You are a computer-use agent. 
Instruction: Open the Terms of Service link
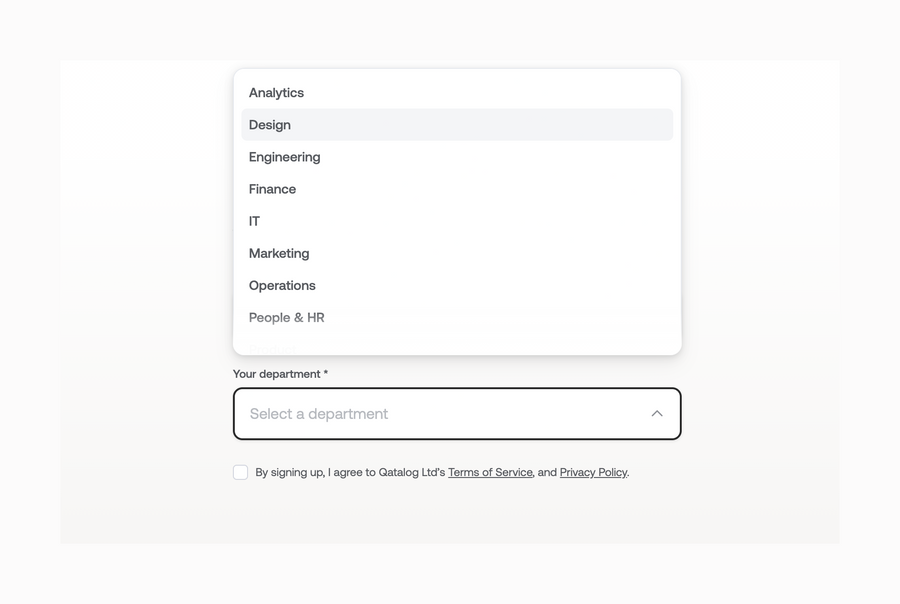click(489, 472)
